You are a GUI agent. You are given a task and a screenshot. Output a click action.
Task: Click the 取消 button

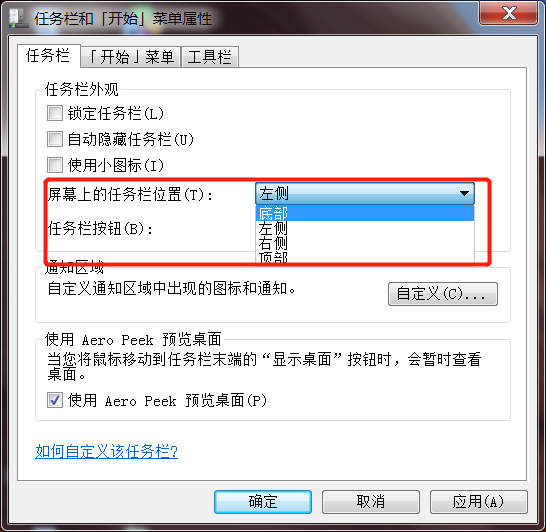tap(370, 502)
